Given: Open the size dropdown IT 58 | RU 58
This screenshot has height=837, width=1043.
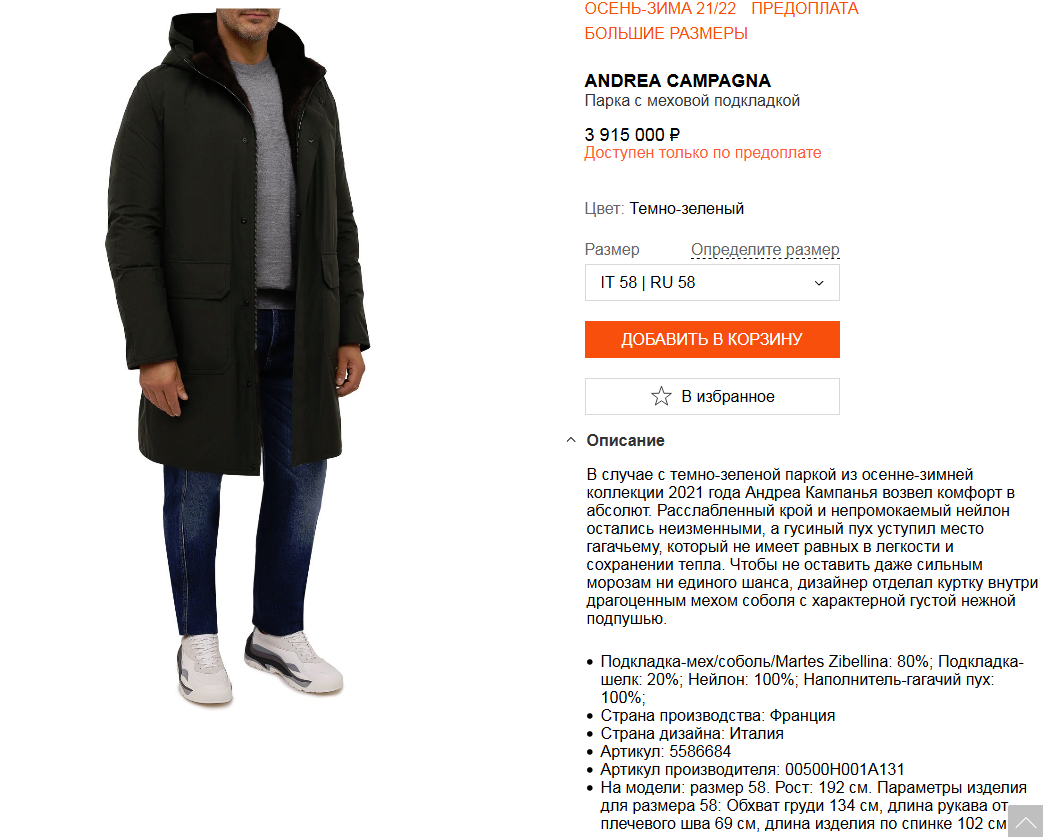Looking at the screenshot, I should tap(712, 283).
